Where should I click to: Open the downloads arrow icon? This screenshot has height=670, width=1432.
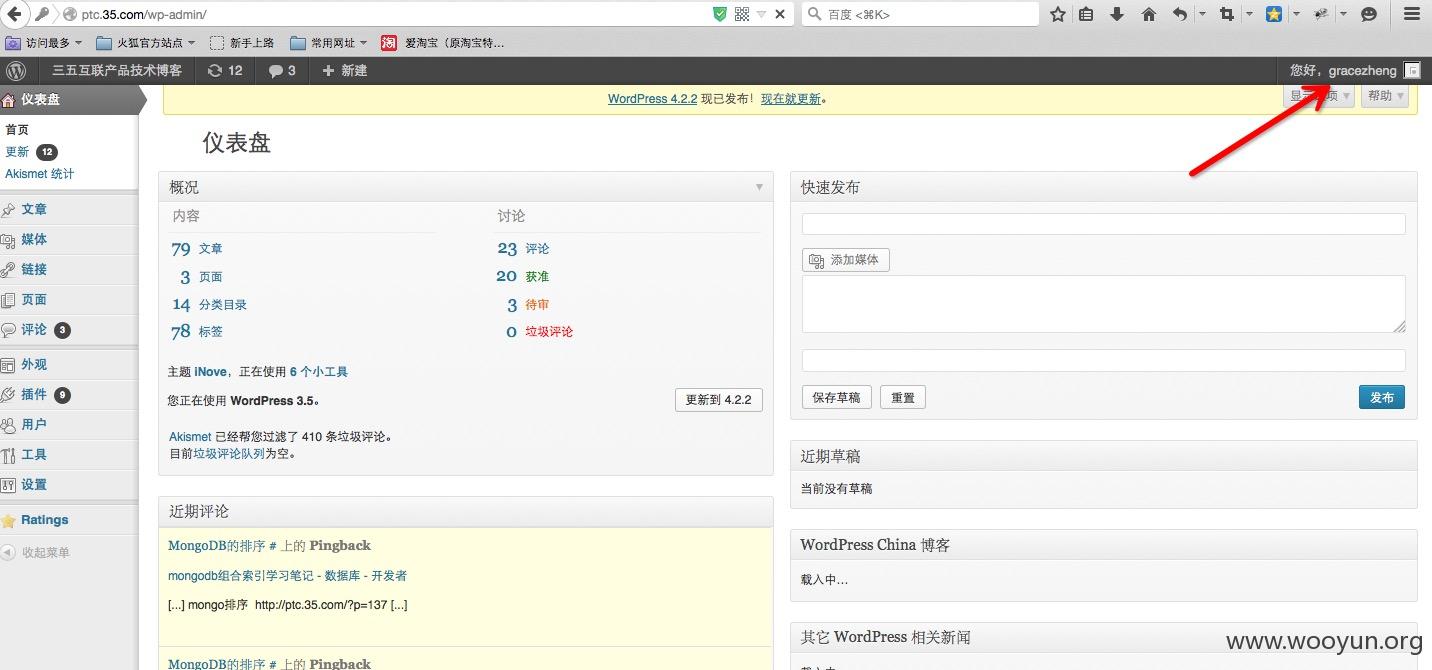click(1118, 14)
